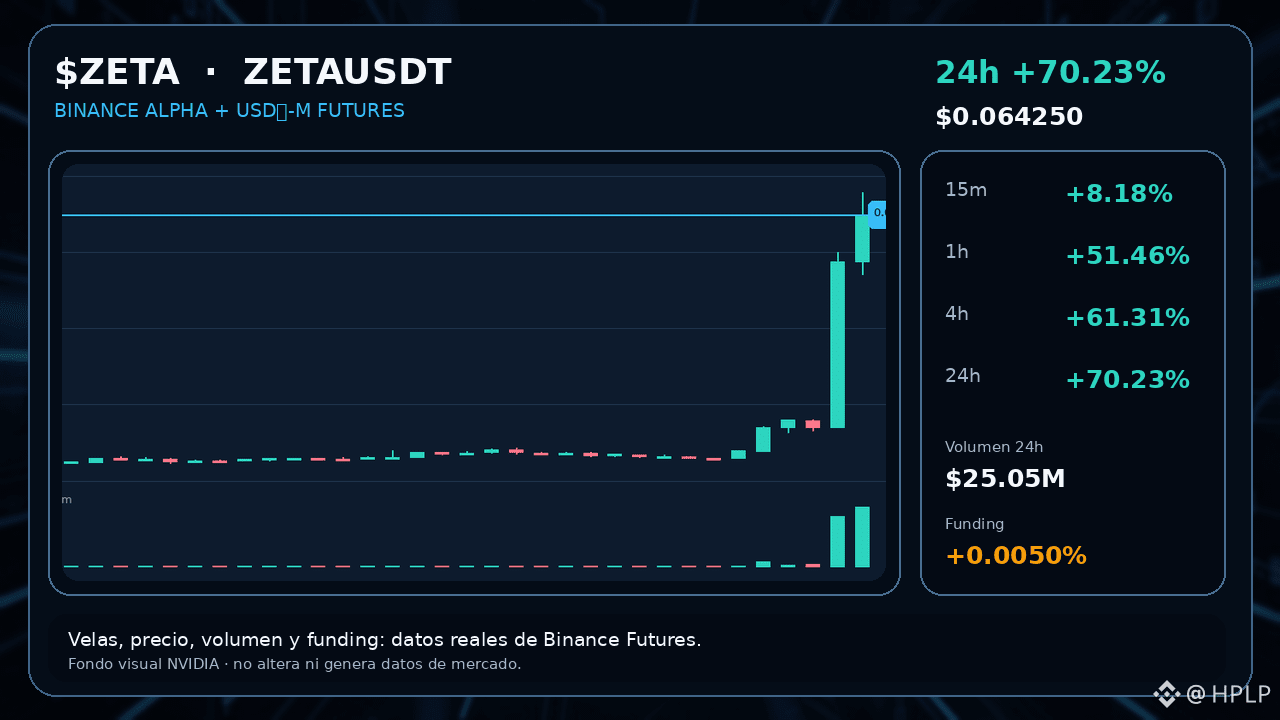Click the Volumen 24h $25.05M value
The image size is (1280, 720).
(1005, 479)
